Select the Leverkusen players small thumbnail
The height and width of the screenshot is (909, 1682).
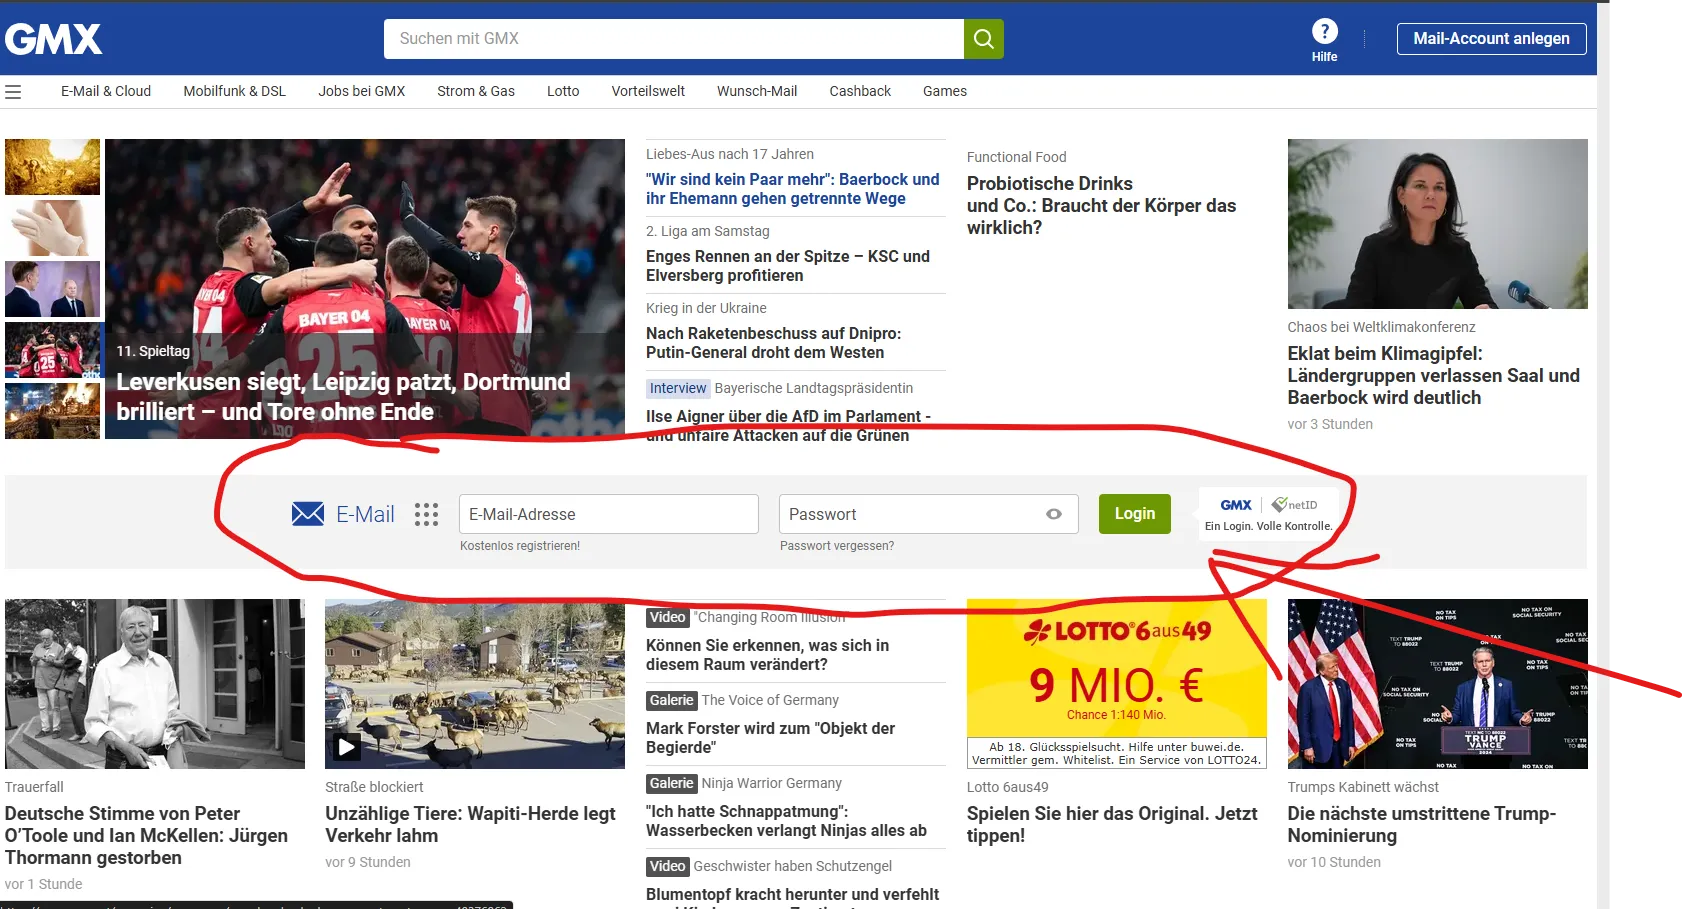click(x=53, y=350)
